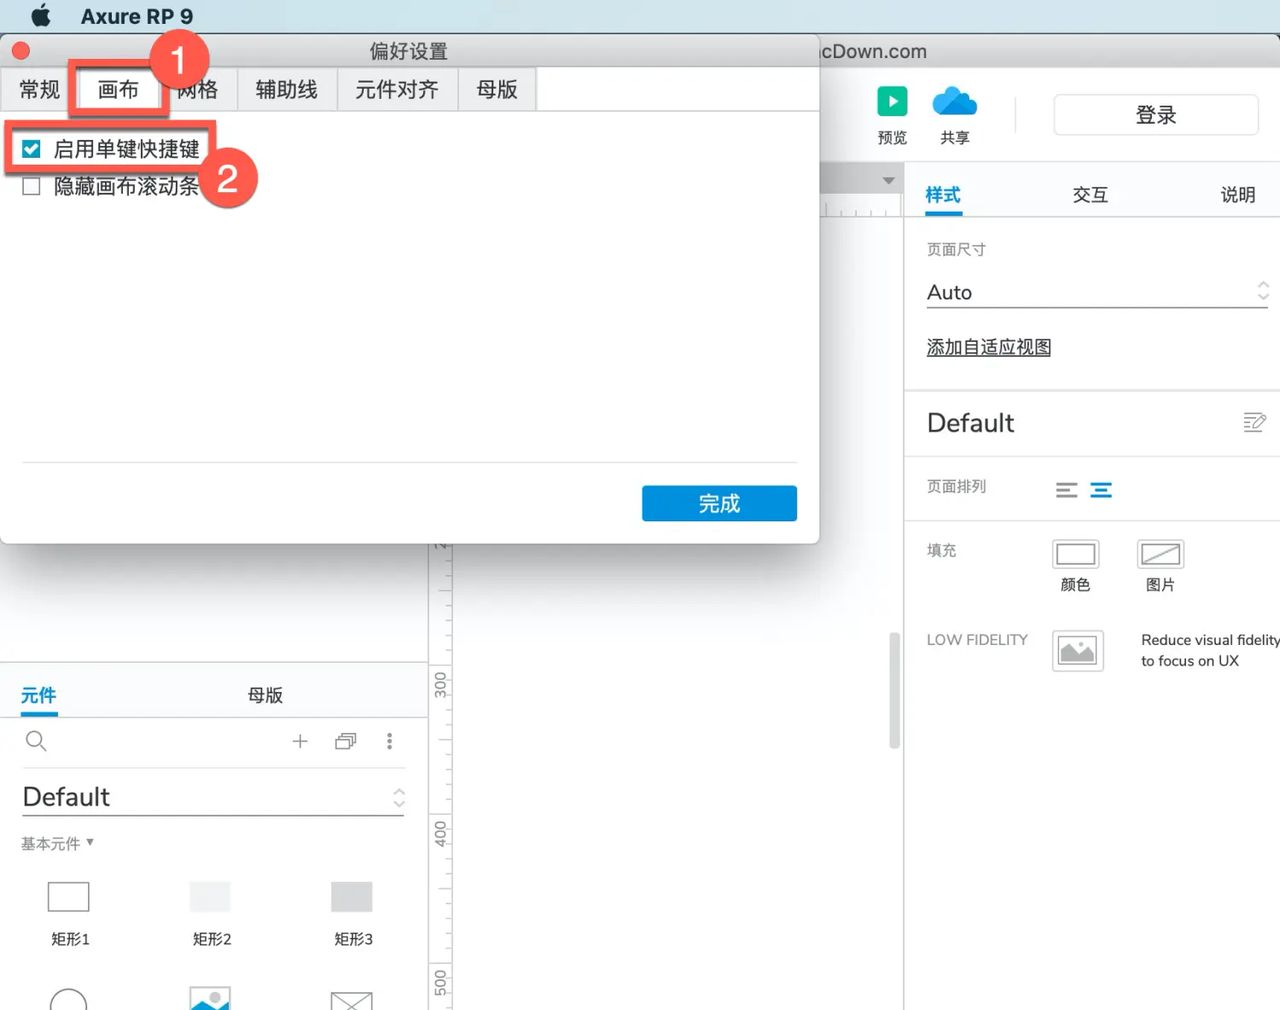This screenshot has height=1010, width=1280.
Task: Open sharing via the 共享 cloud icon
Action: (x=953, y=101)
